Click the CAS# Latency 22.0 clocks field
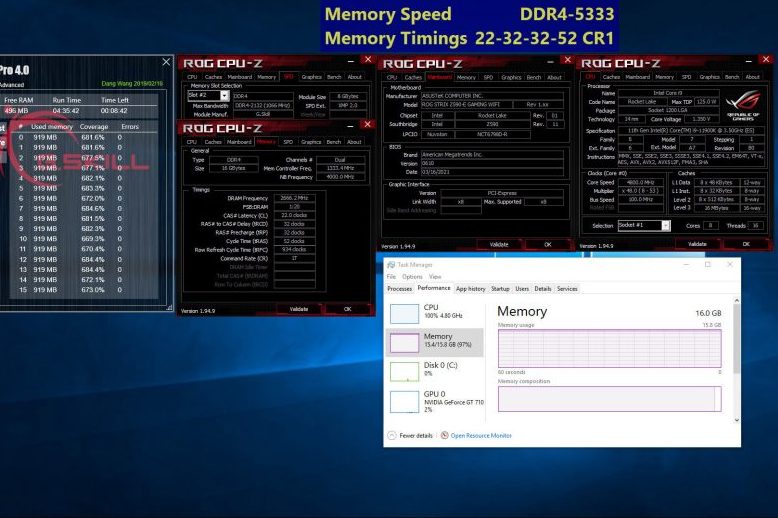778x518 pixels. tap(294, 215)
